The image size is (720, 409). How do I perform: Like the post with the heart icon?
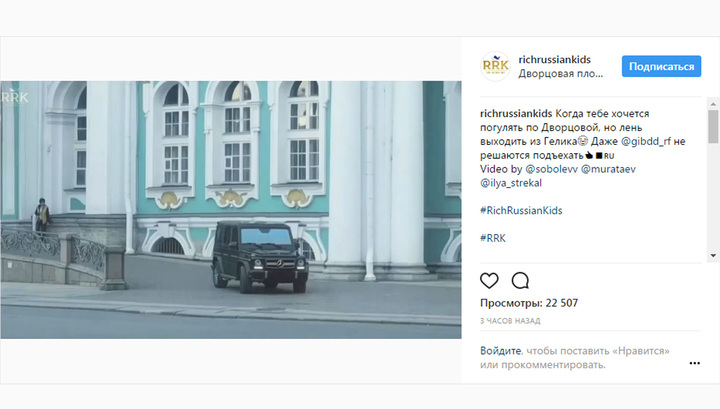coord(489,280)
